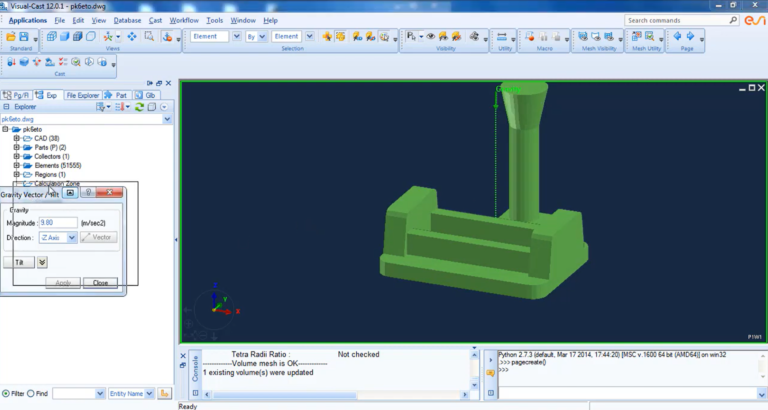Viewport: 768px width, 410px height.
Task: Click the green refresh icon in Explorer
Action: (x=140, y=107)
